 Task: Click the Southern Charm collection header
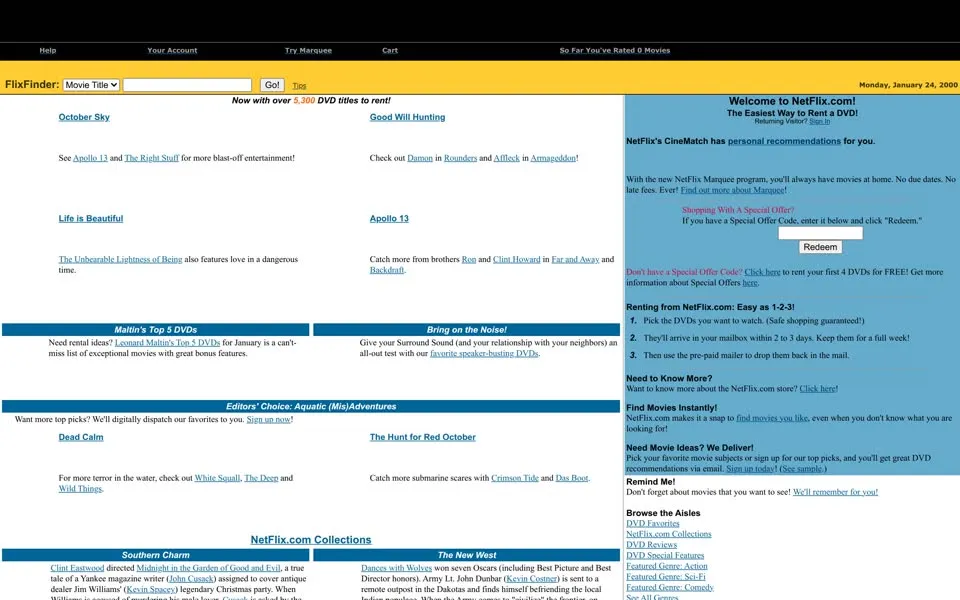[x=156, y=555]
